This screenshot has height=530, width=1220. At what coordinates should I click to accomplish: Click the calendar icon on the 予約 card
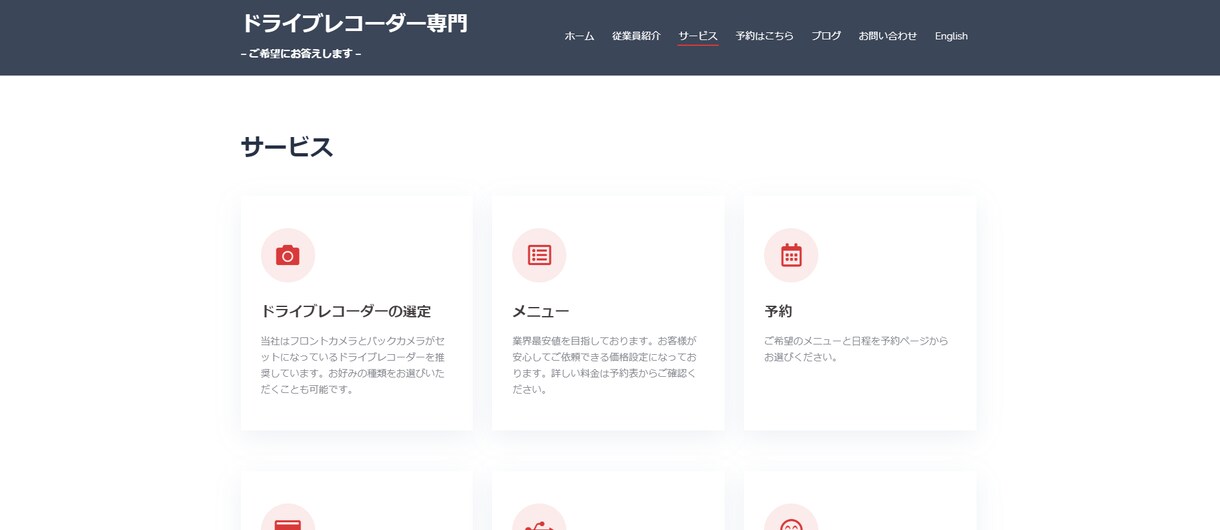click(x=791, y=255)
